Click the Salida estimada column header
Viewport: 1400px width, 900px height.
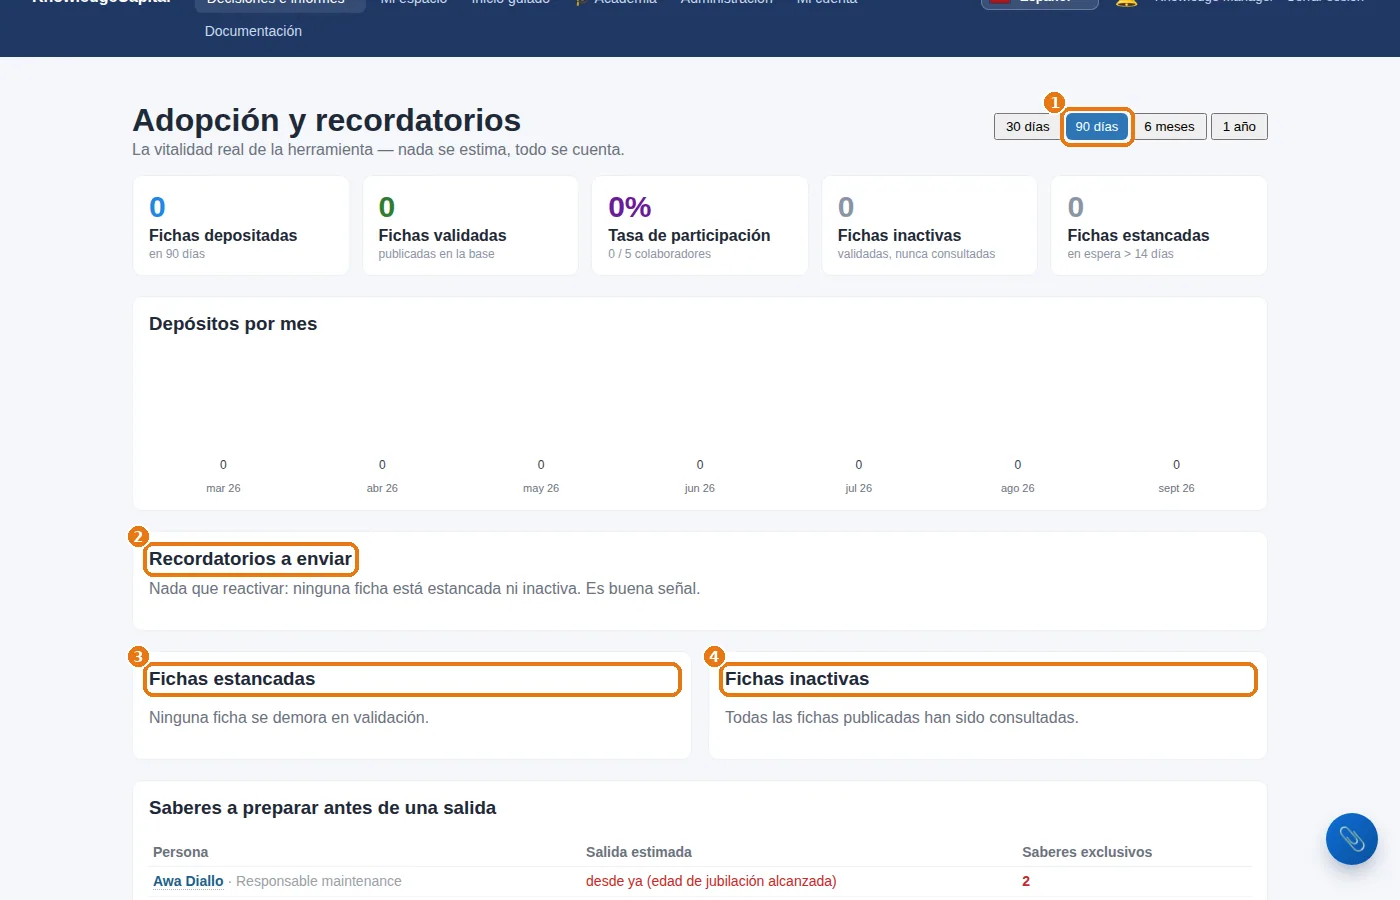(x=639, y=852)
